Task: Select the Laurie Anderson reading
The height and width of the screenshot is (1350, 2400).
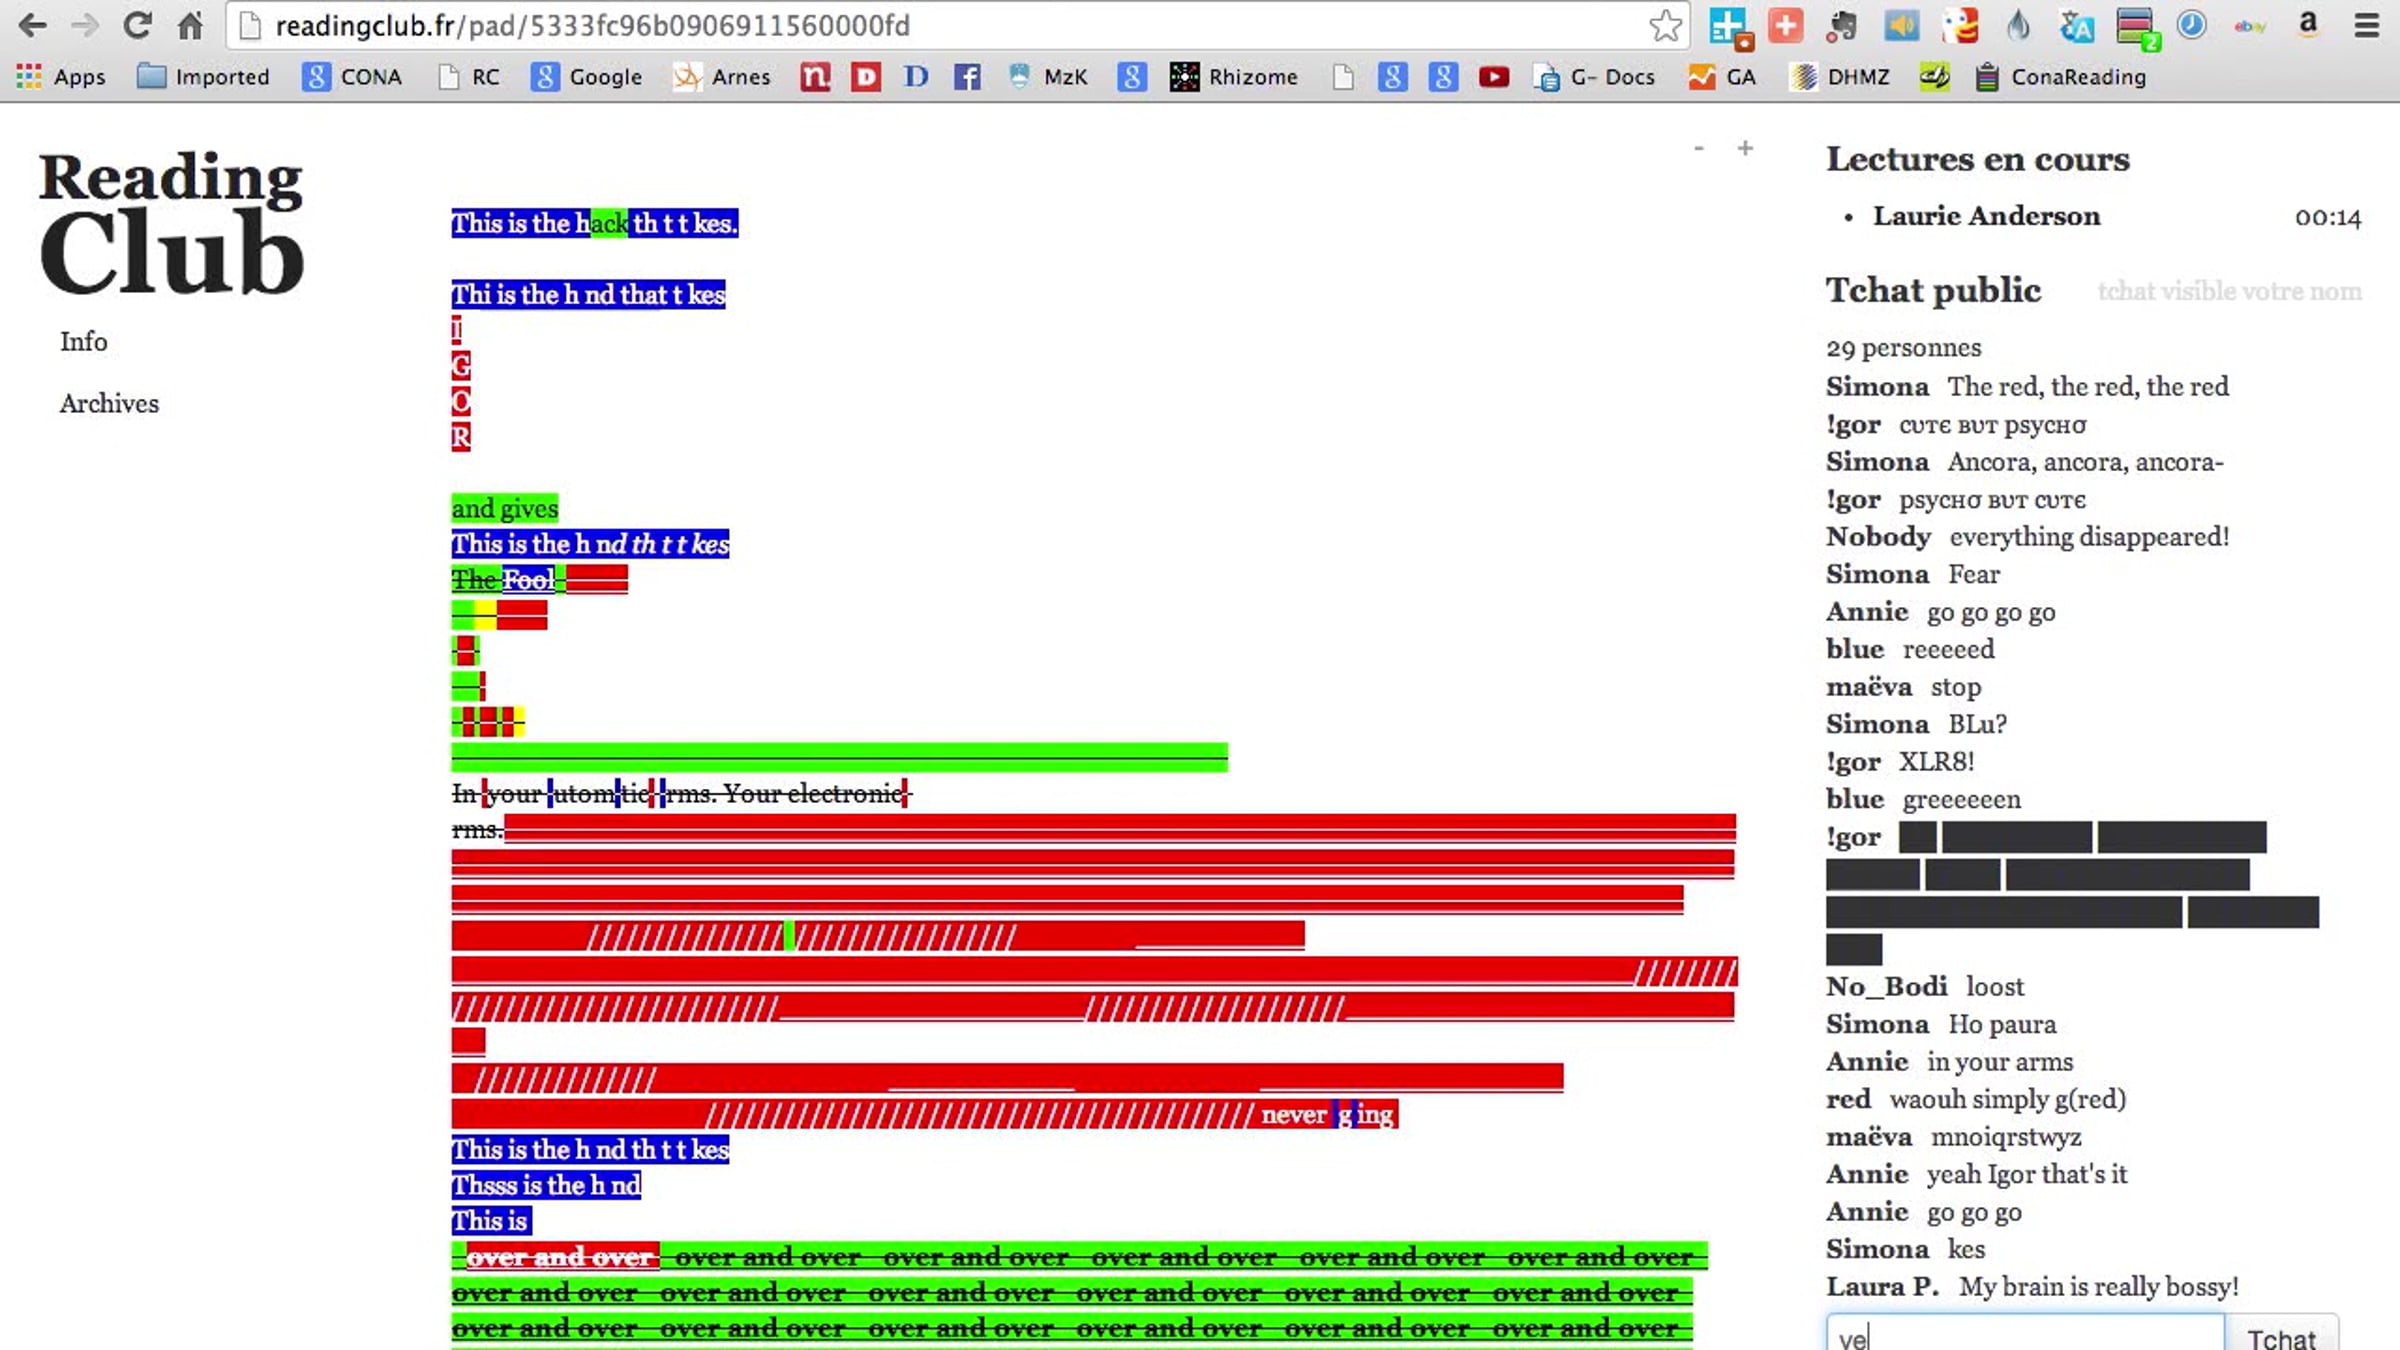Action: 1986,217
